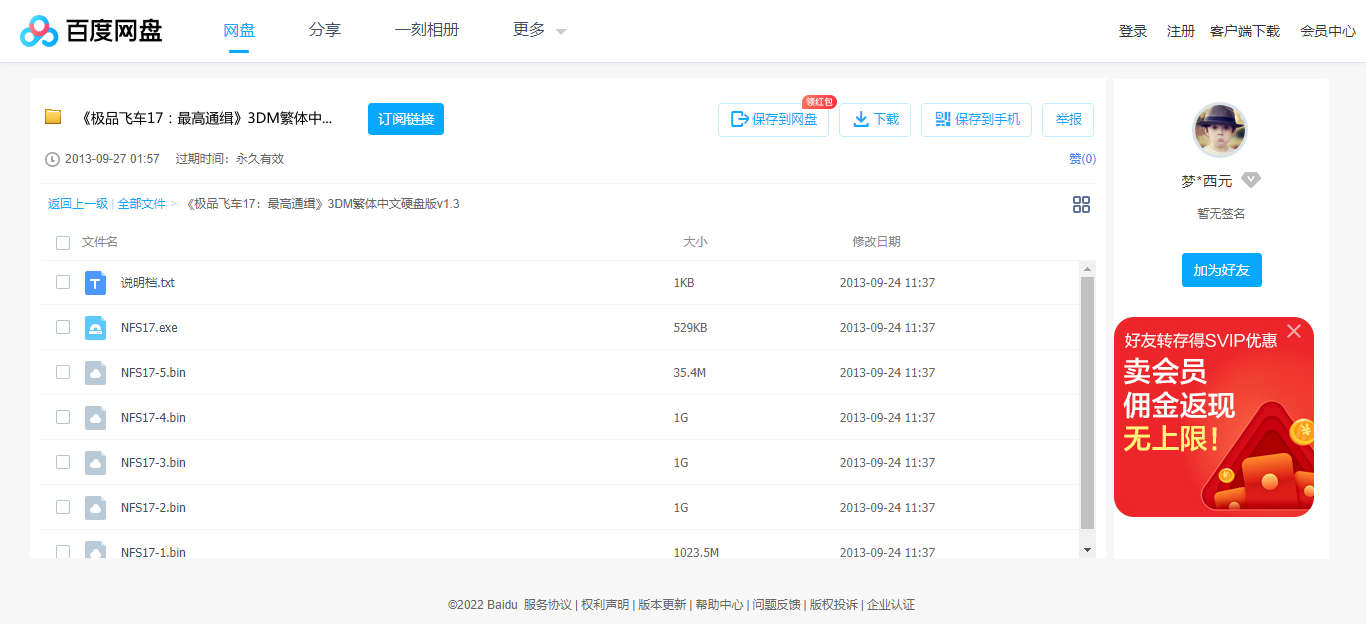
Task: Check the select-all files checkbox
Action: [x=63, y=242]
